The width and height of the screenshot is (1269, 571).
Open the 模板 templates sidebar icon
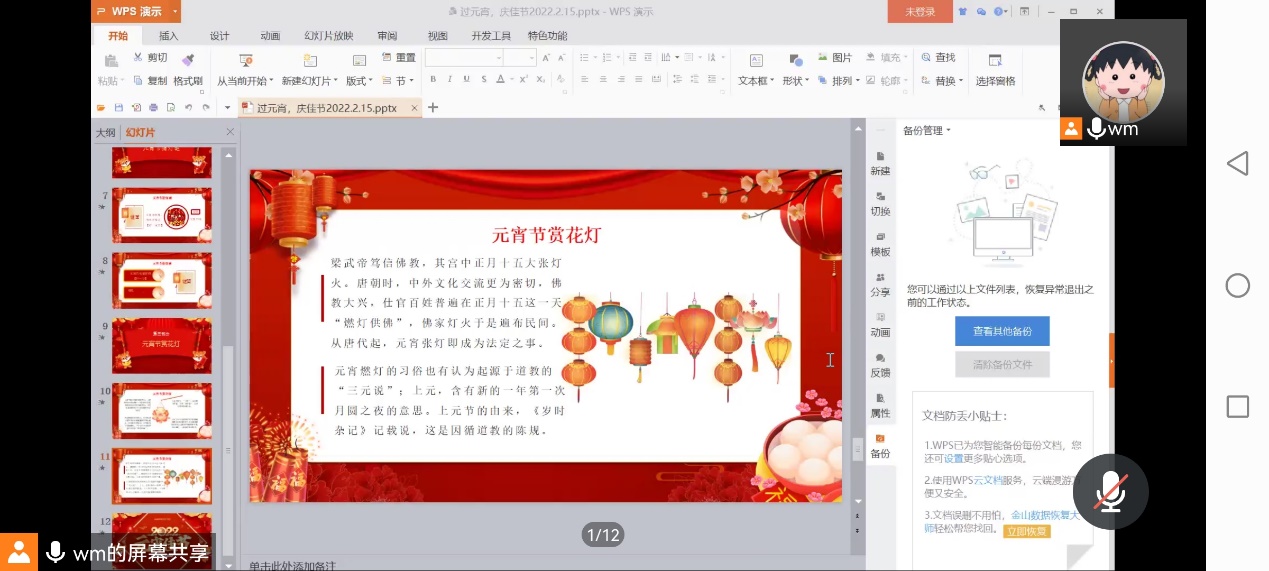tap(880, 243)
